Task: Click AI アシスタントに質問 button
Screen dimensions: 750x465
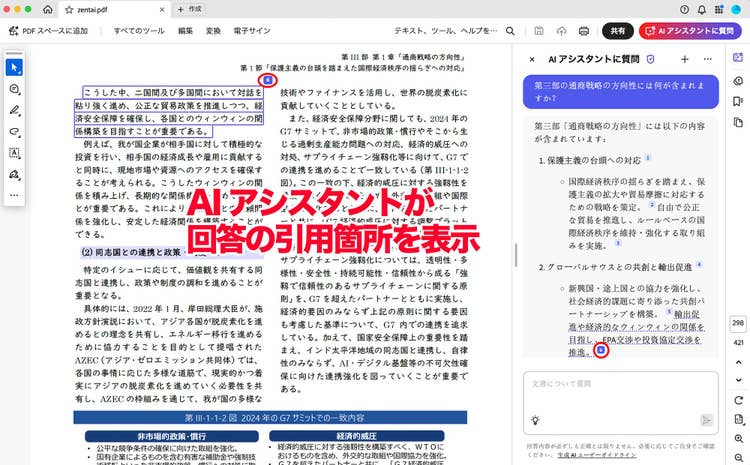Action: coord(690,31)
